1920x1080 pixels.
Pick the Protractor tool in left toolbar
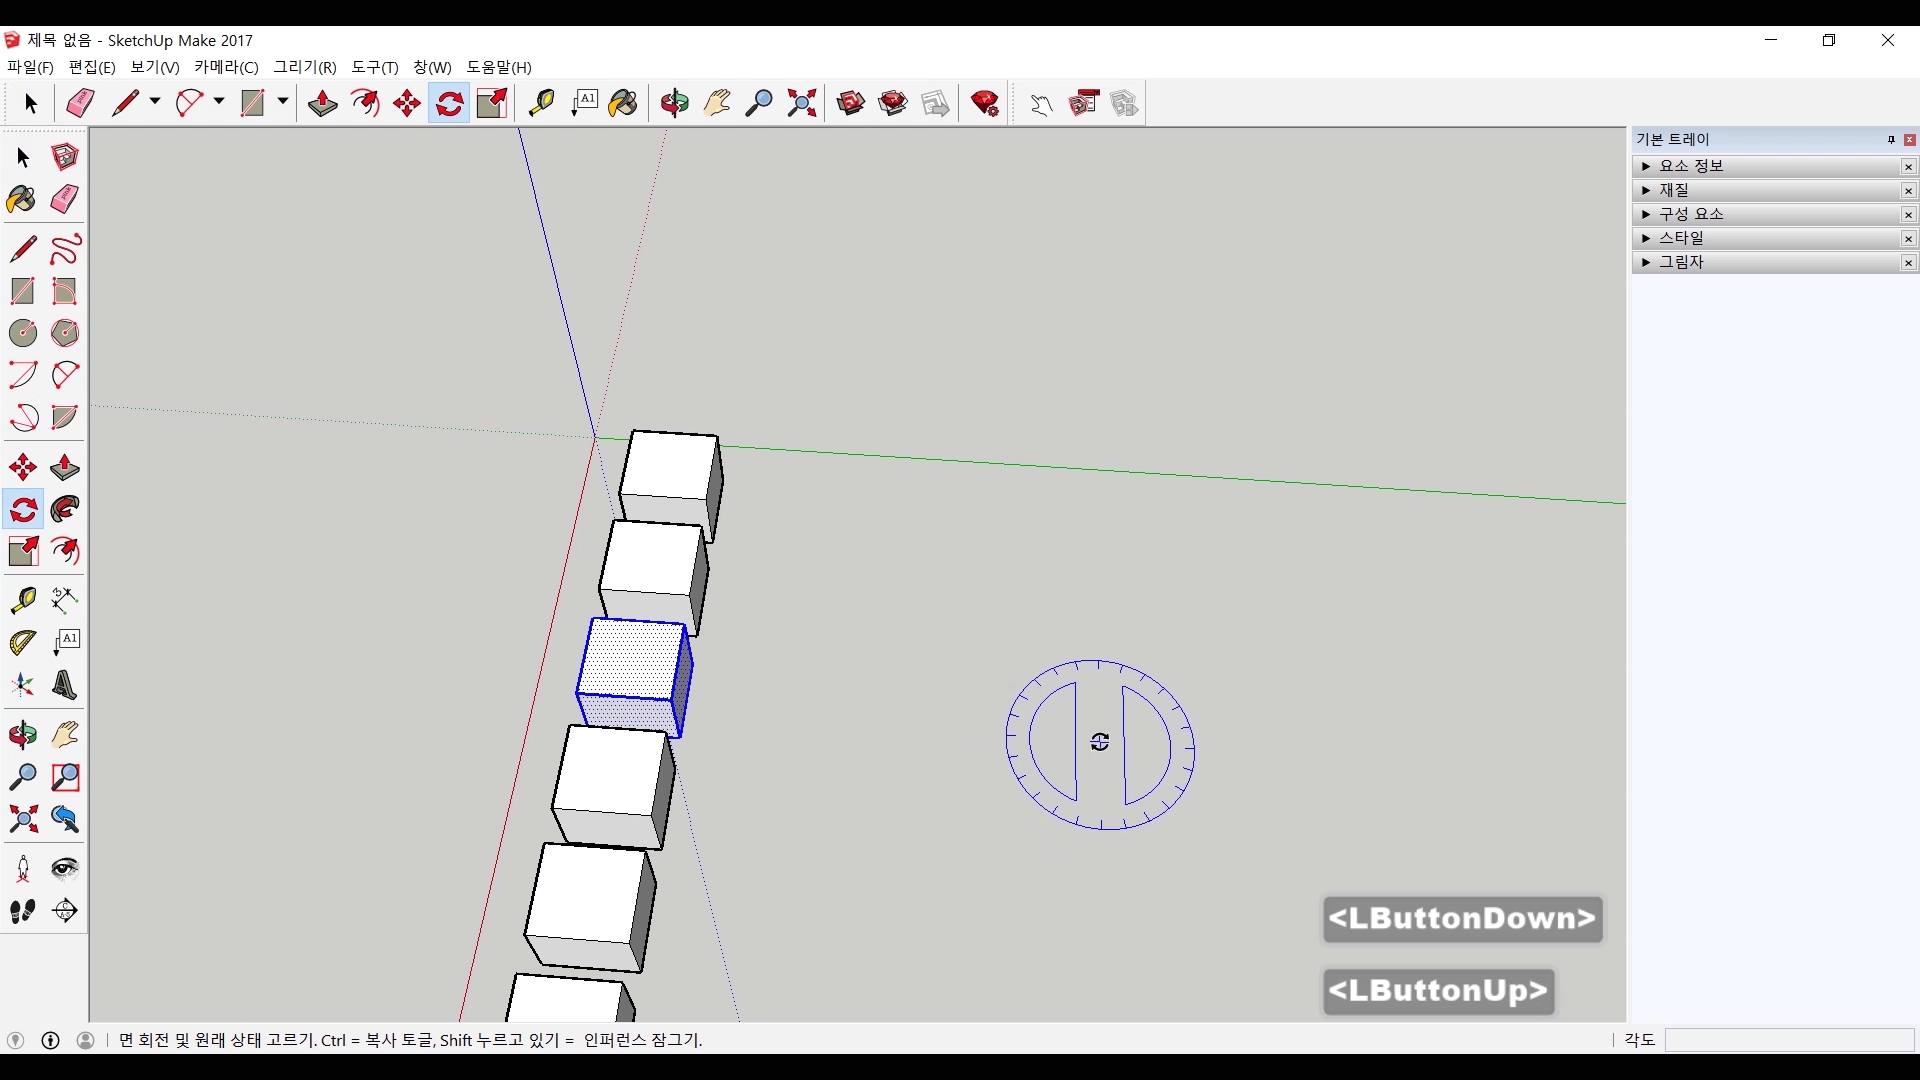click(x=22, y=642)
